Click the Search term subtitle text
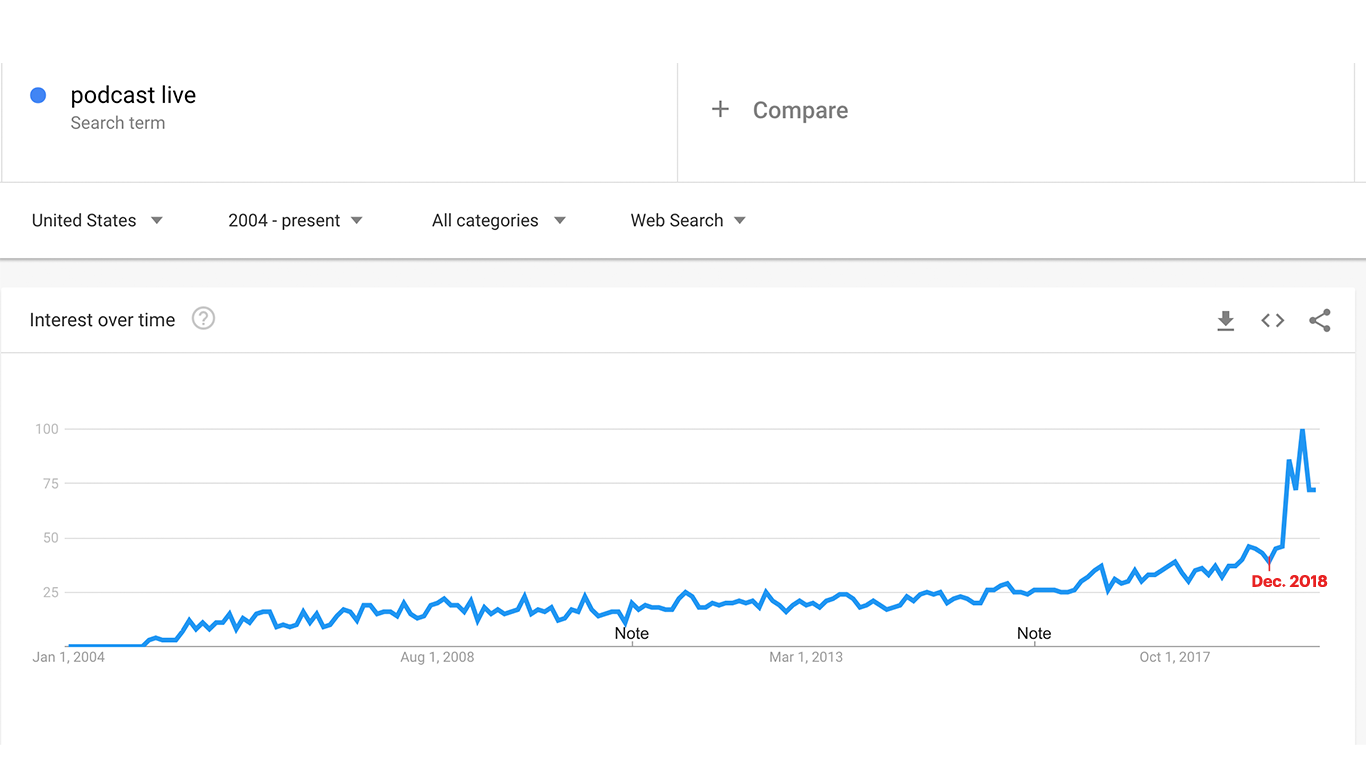 (118, 123)
